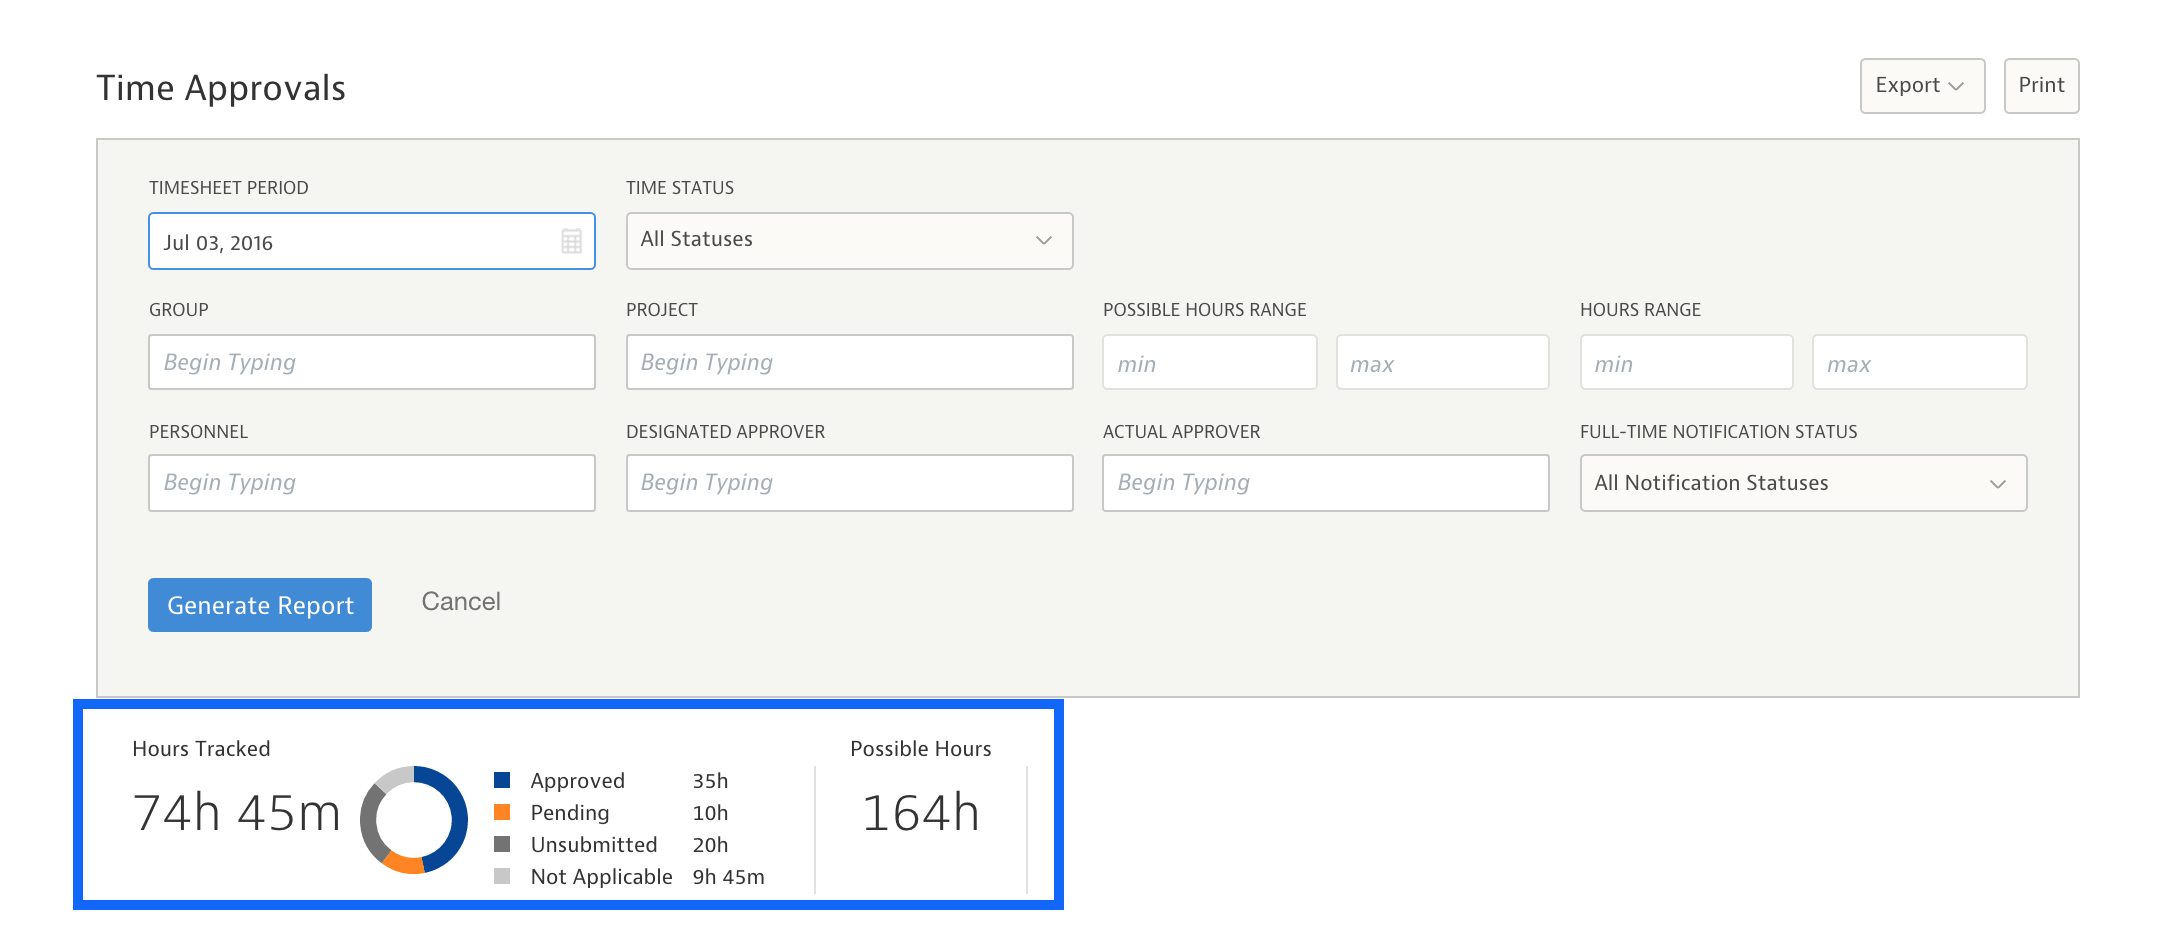Click the Approved blue legend square
The image size is (2164, 930).
502,780
